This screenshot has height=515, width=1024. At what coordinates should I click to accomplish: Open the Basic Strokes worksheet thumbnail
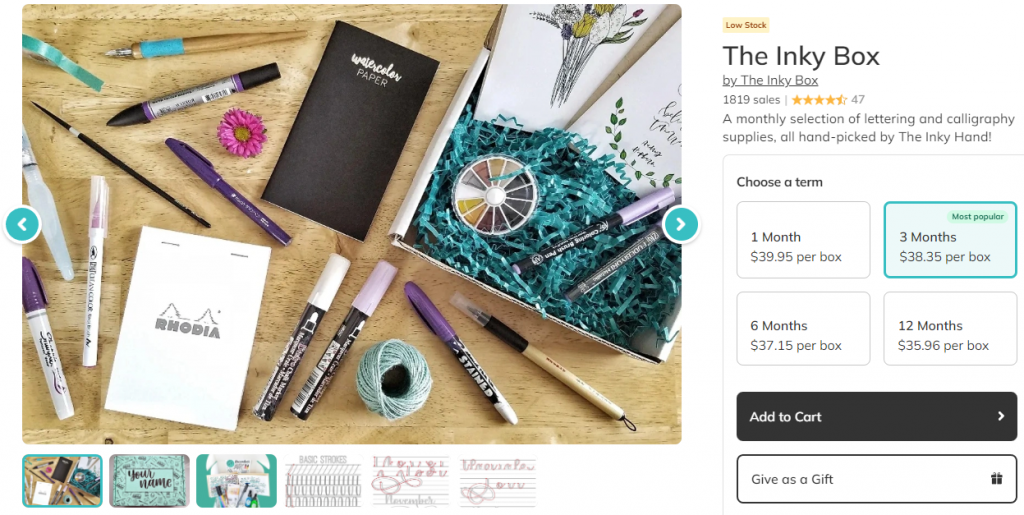coord(322,481)
